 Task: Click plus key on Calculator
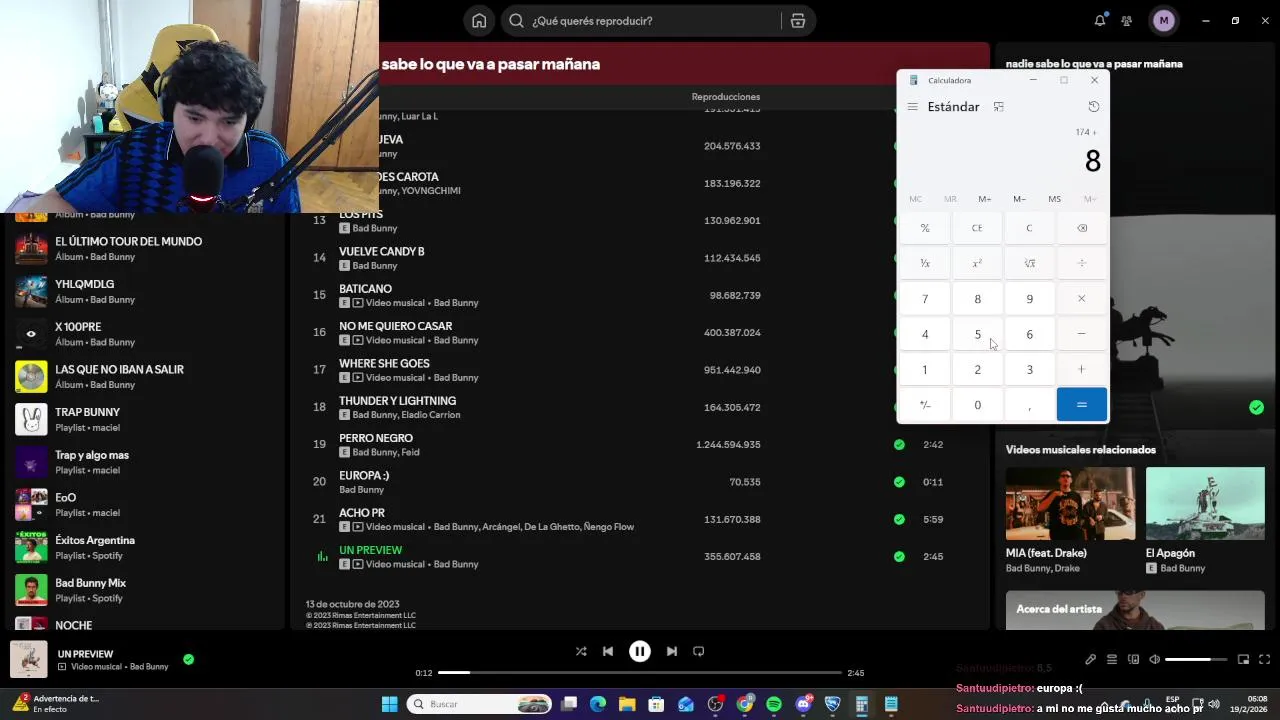click(1081, 370)
